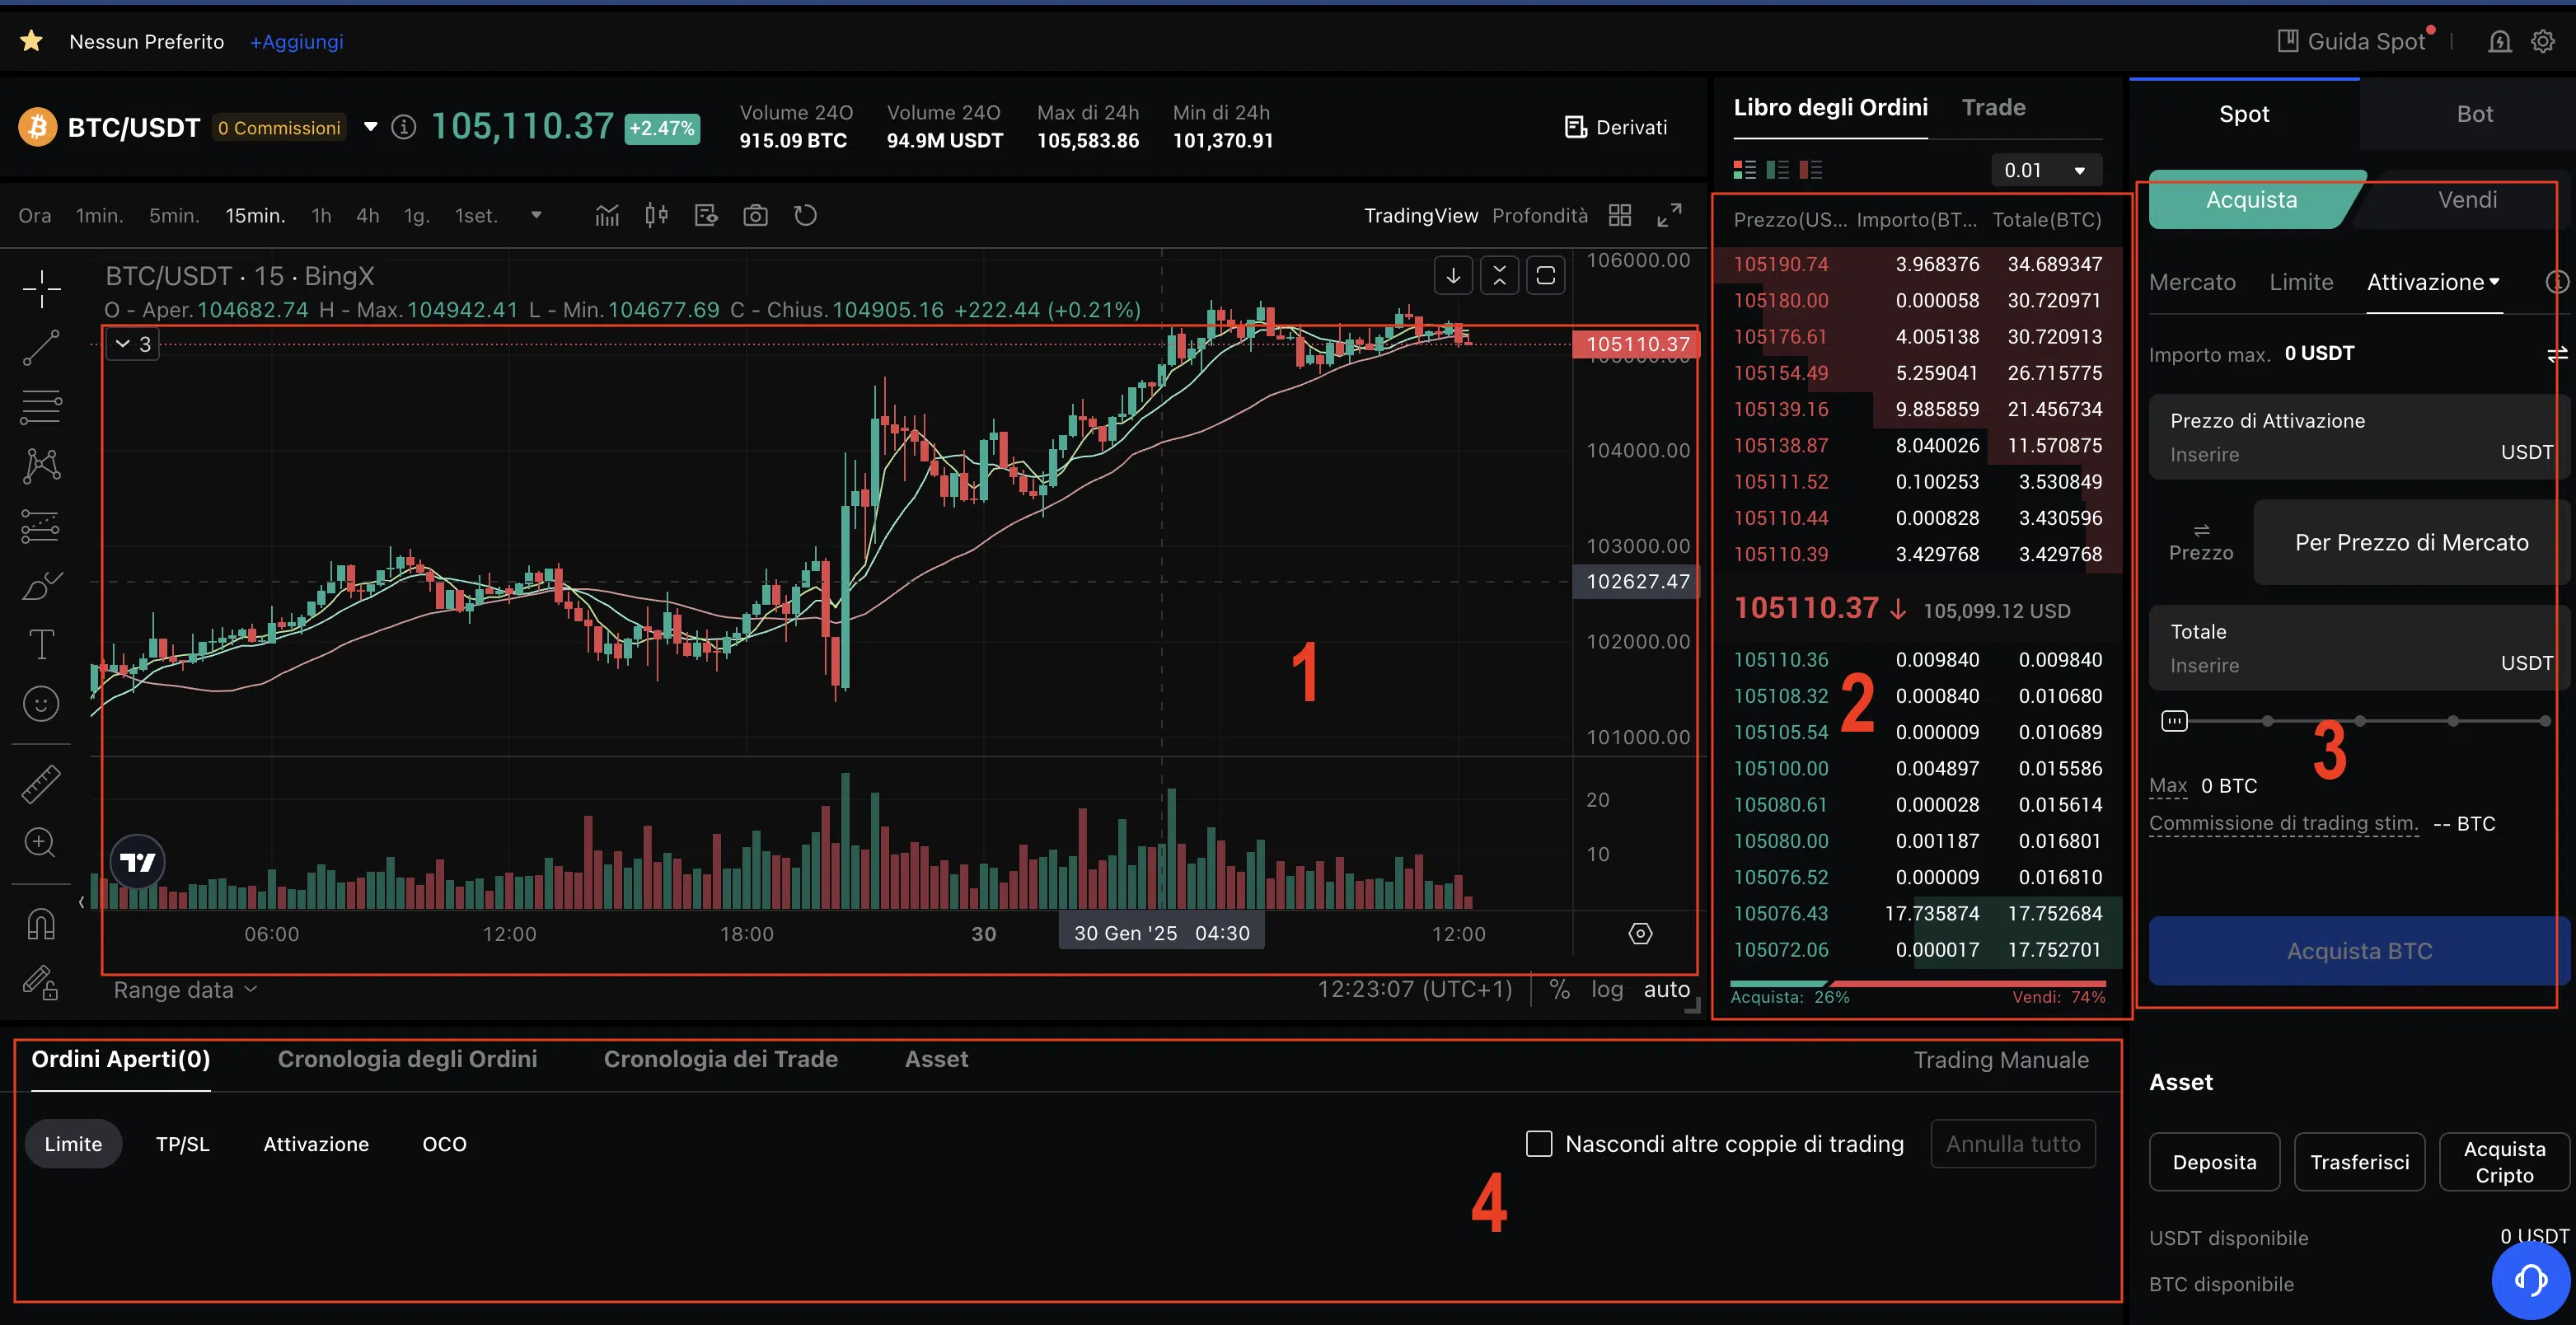
Task: Take a chart snapshot with camera icon
Action: (x=755, y=216)
